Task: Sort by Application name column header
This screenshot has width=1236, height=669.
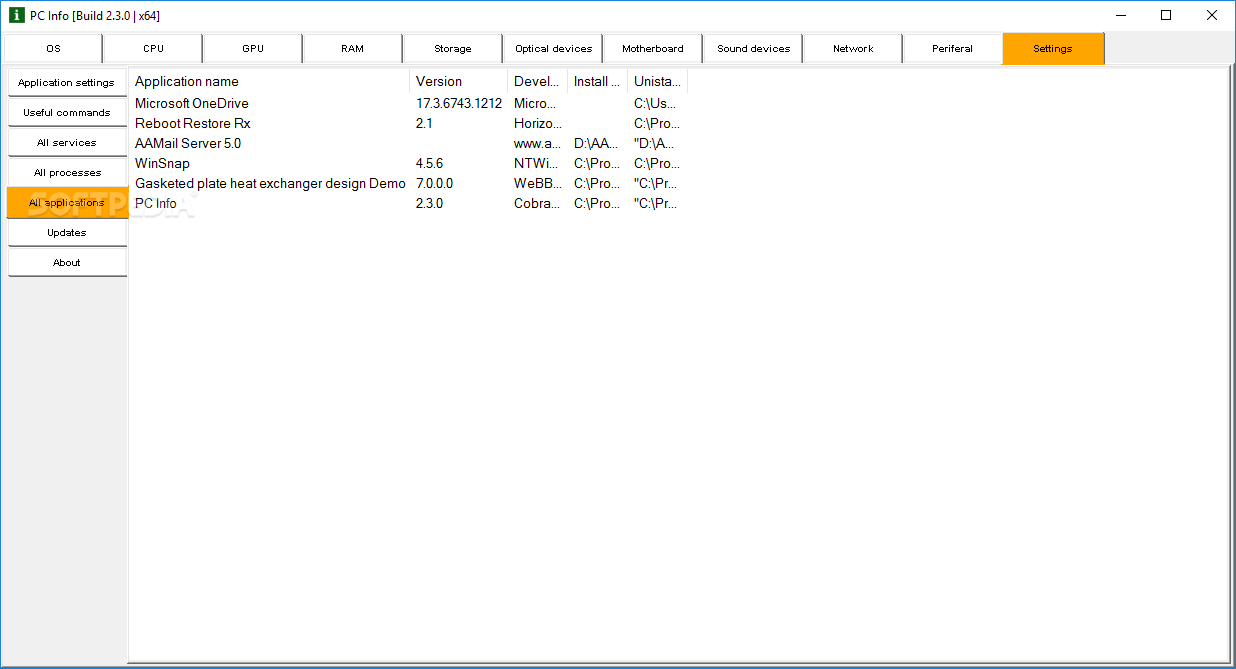Action: tap(269, 81)
